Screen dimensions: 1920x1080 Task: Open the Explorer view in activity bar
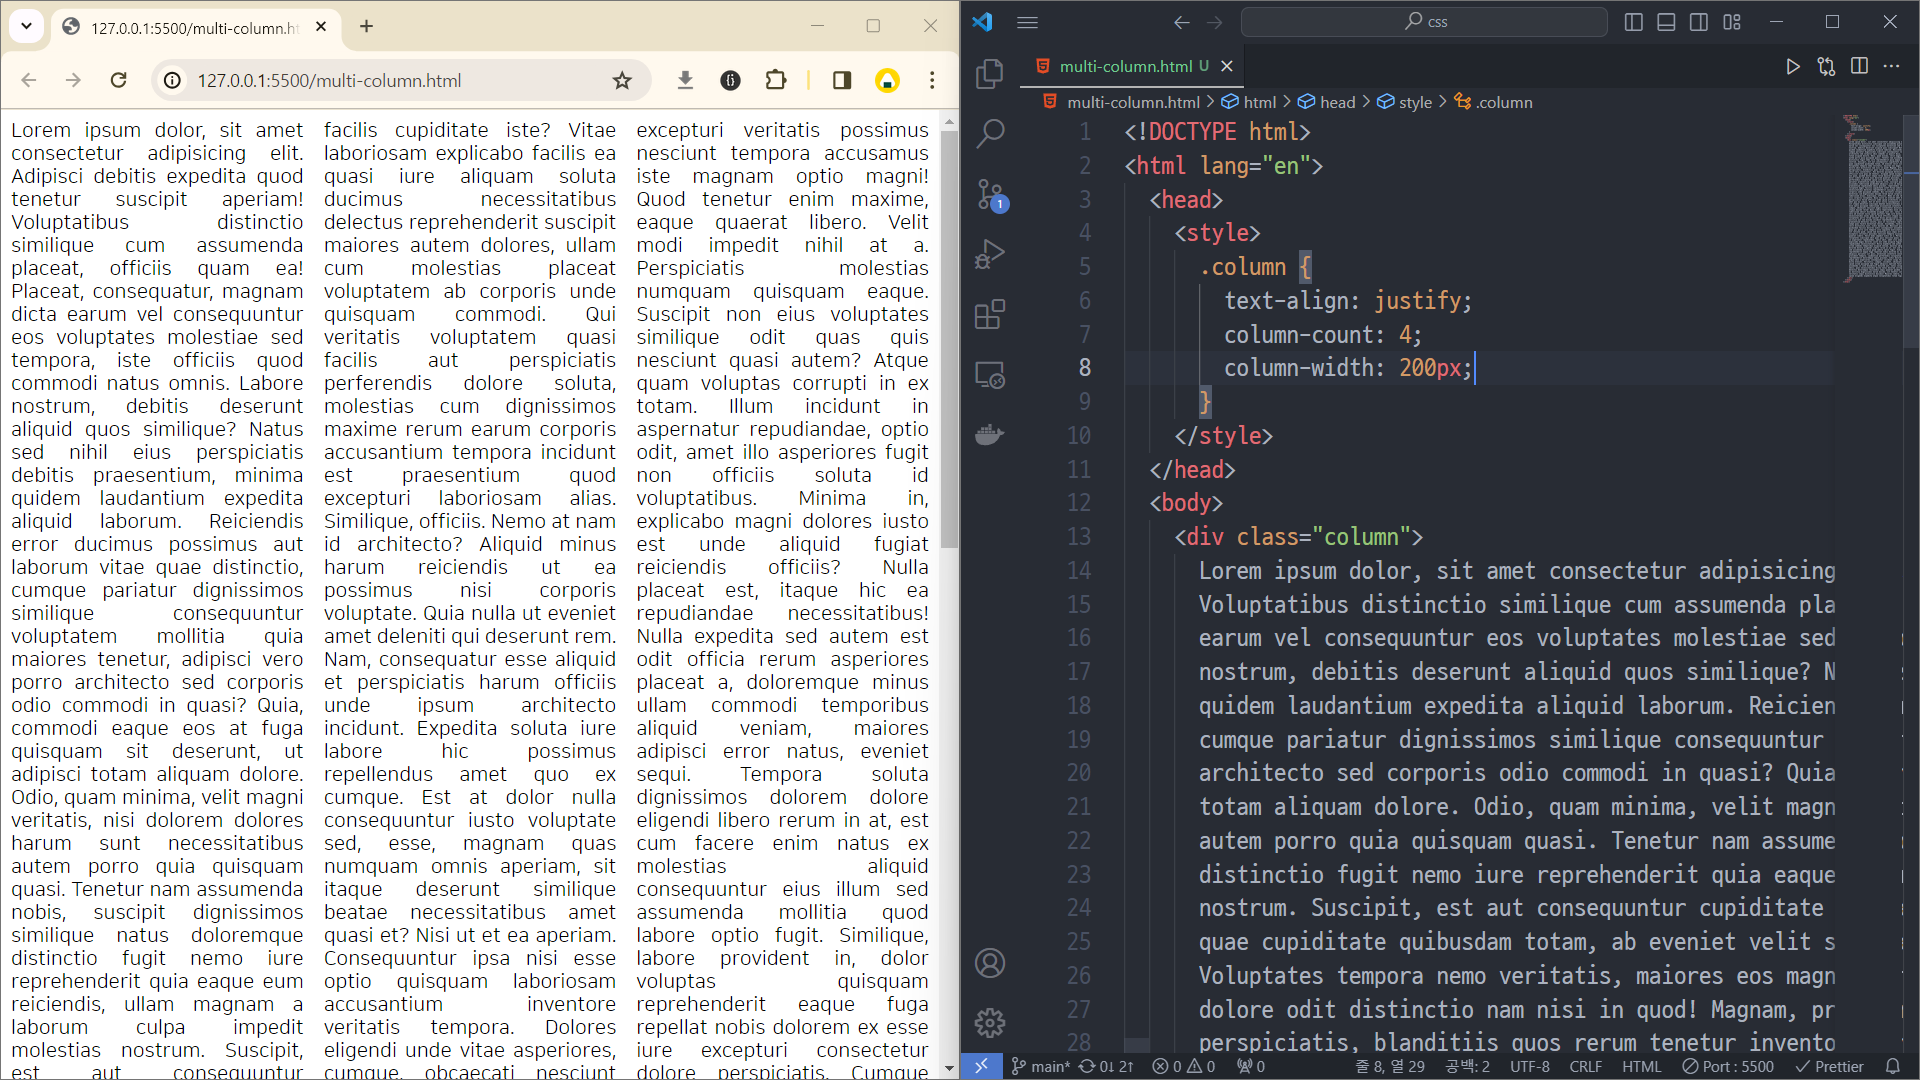tap(989, 73)
